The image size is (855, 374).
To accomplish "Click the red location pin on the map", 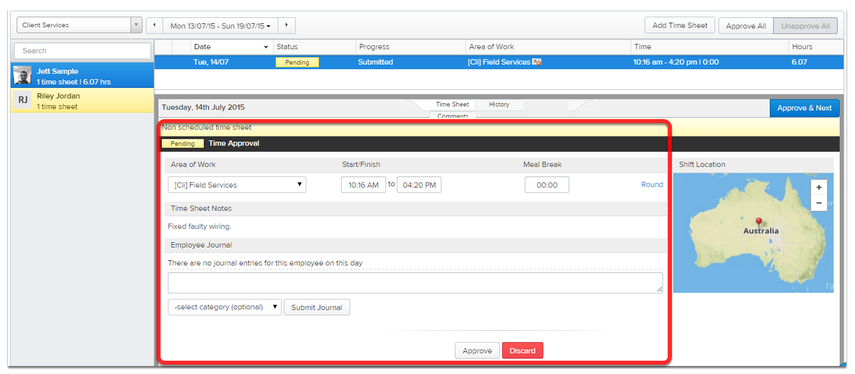I will (758, 222).
